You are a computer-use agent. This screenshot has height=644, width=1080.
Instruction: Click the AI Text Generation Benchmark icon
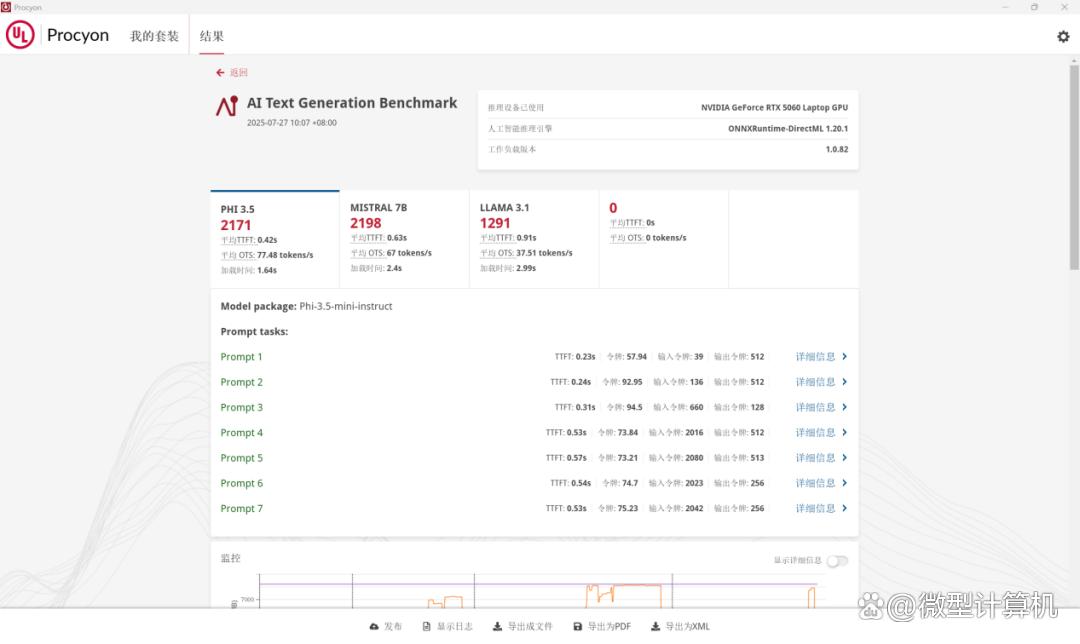[227, 106]
